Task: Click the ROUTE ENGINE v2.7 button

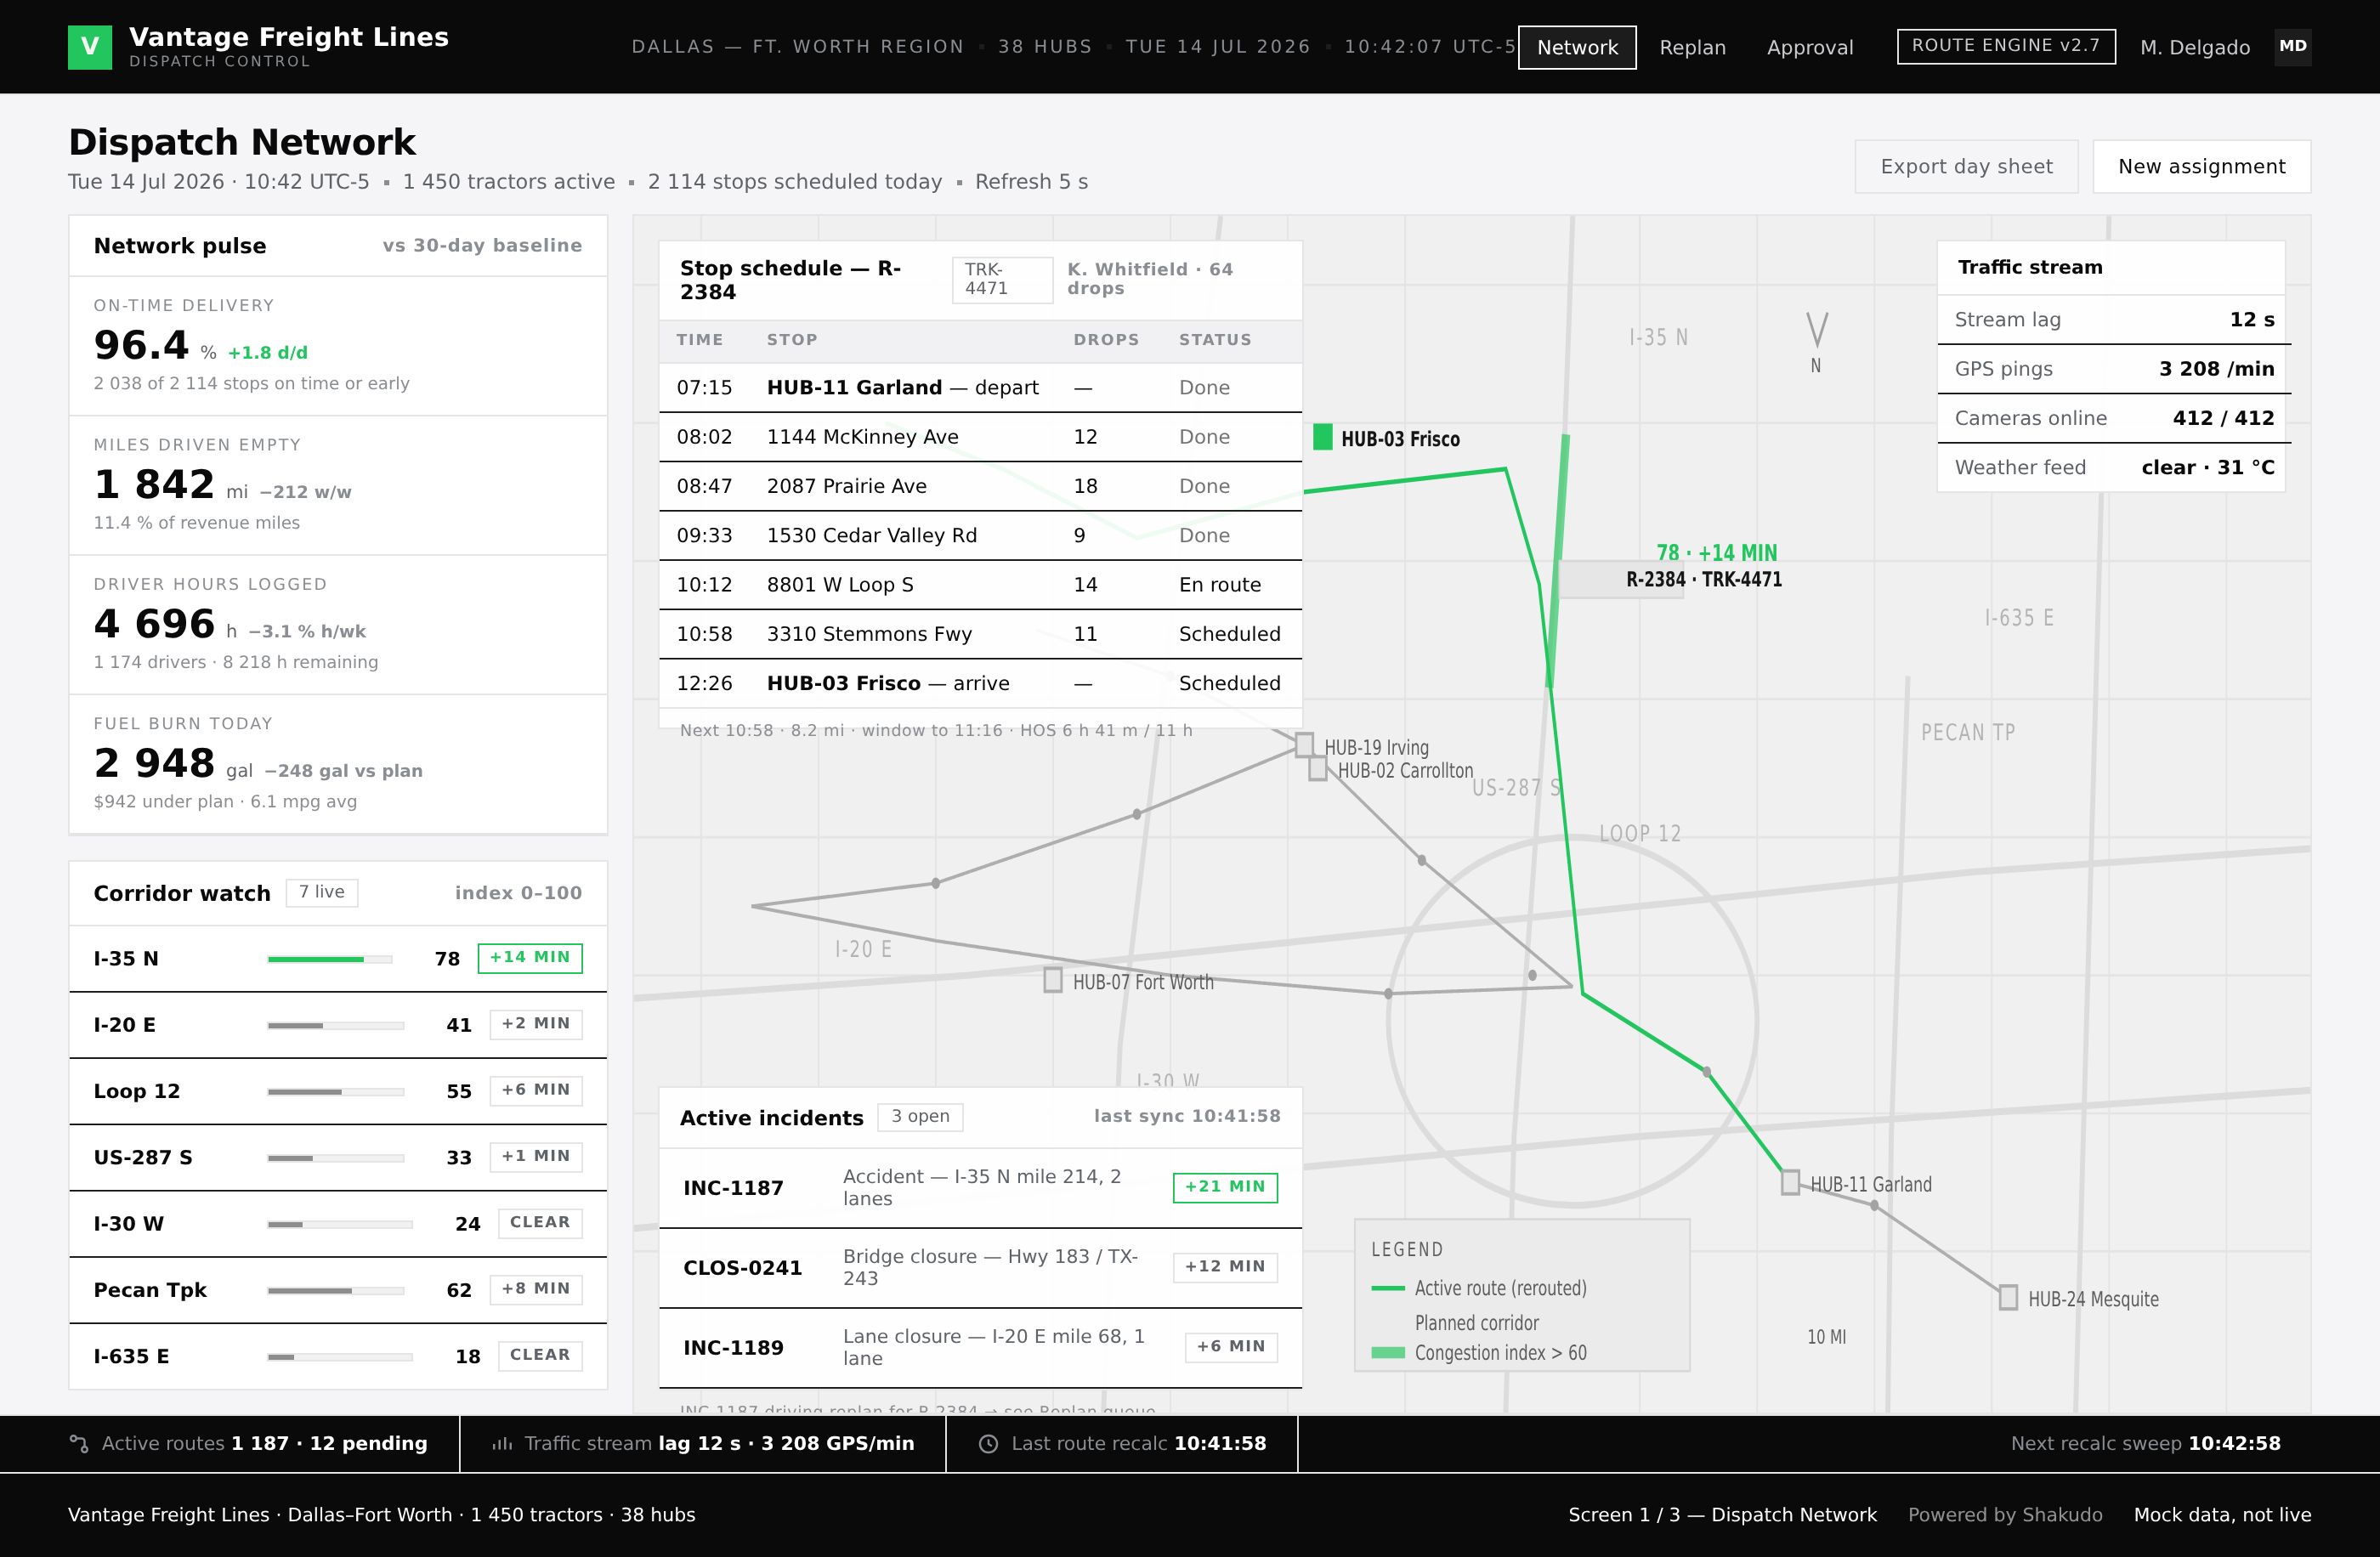Action: (2005, 46)
